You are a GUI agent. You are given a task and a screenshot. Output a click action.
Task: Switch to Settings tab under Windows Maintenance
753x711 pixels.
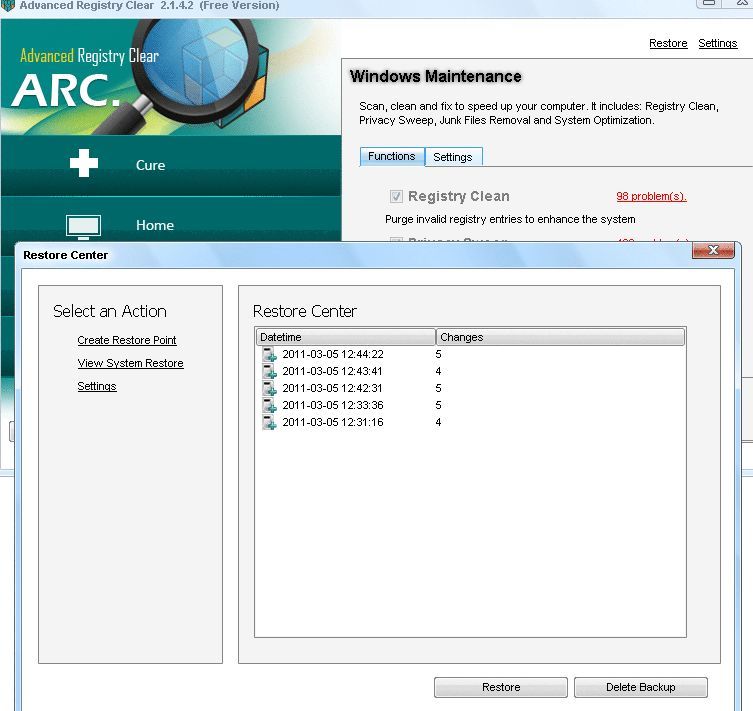[x=453, y=157]
